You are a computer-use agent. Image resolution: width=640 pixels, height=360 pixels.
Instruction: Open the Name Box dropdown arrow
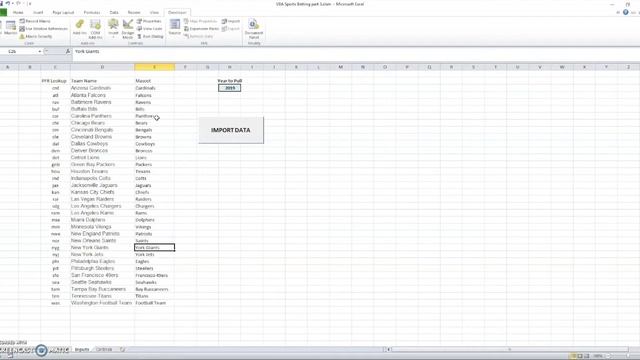click(40, 51)
